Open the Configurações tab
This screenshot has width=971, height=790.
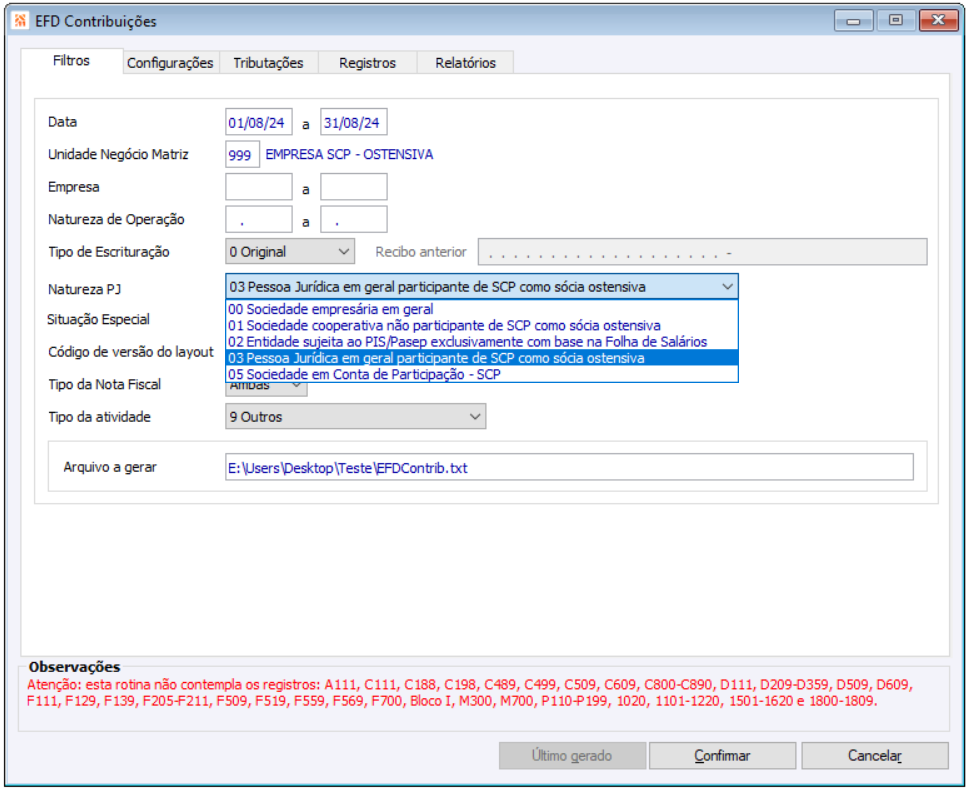tap(170, 63)
